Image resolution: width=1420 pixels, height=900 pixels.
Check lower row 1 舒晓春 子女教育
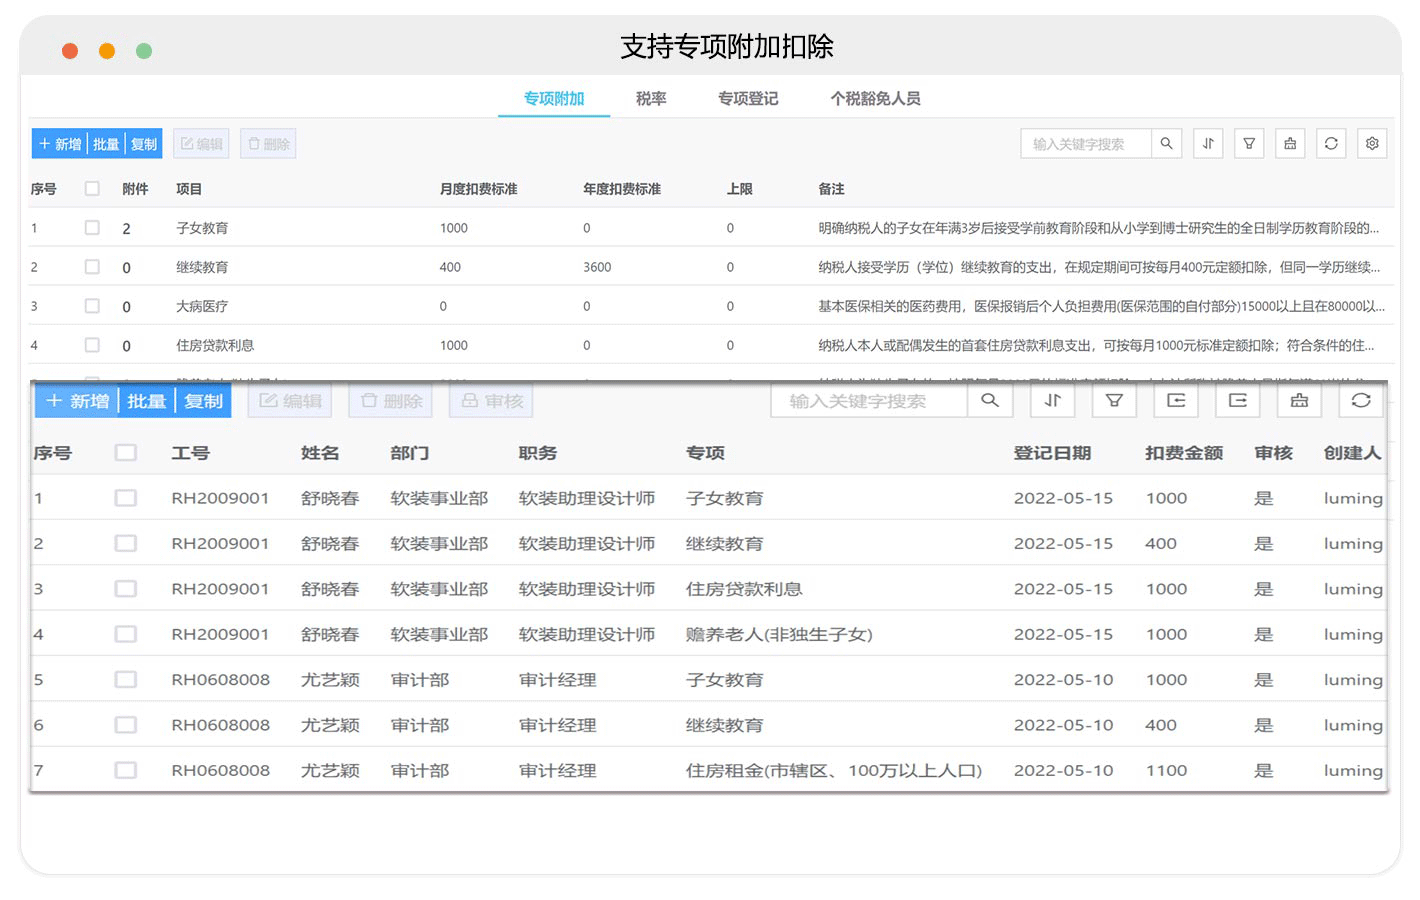point(126,498)
